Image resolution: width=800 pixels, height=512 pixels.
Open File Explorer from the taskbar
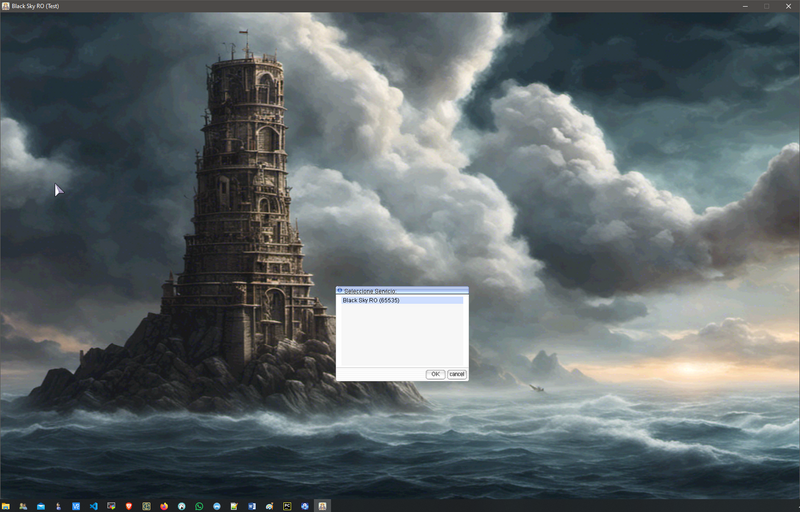5,506
